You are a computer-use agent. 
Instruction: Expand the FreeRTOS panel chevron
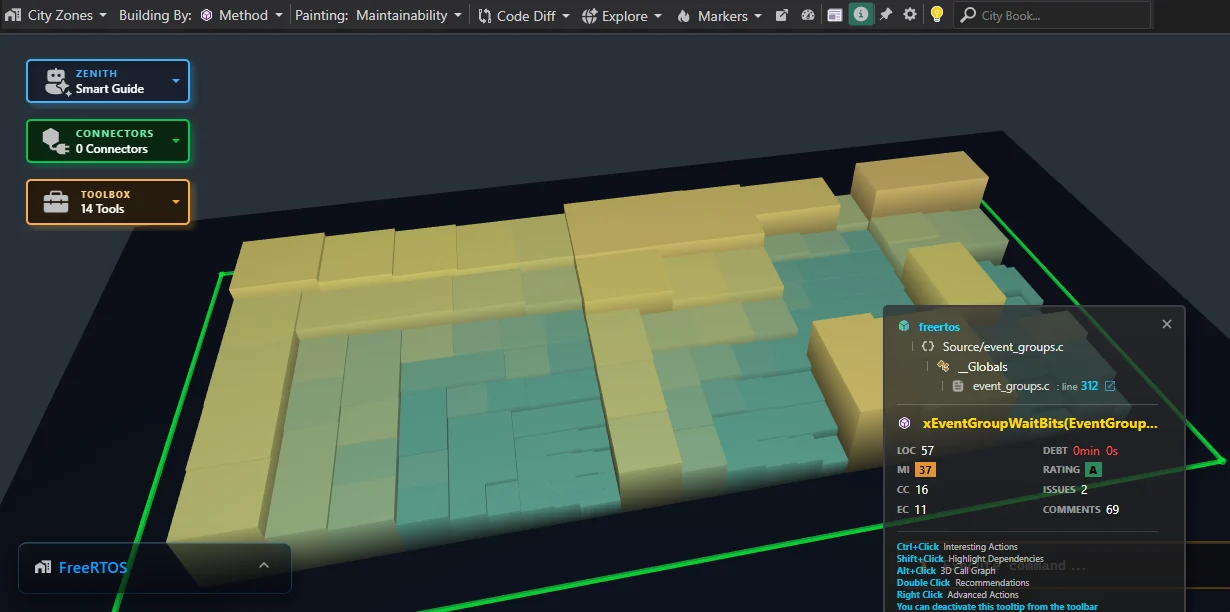click(x=264, y=566)
